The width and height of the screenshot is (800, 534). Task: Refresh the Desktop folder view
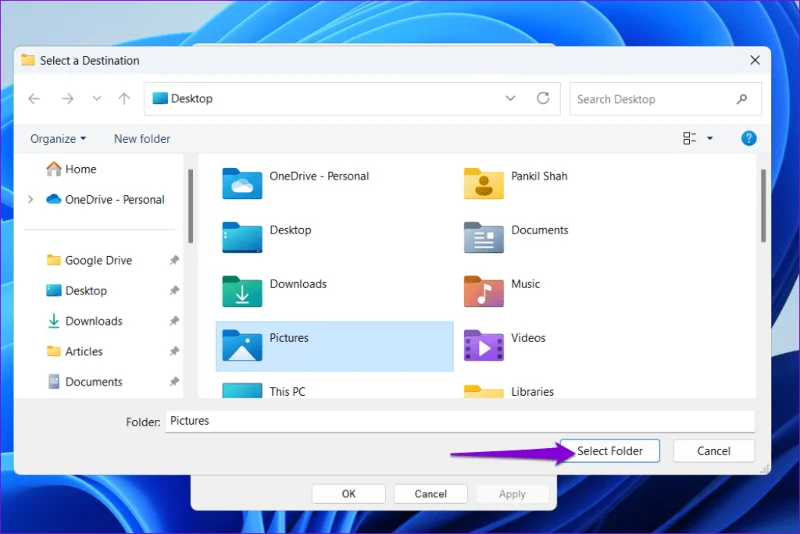(x=543, y=98)
